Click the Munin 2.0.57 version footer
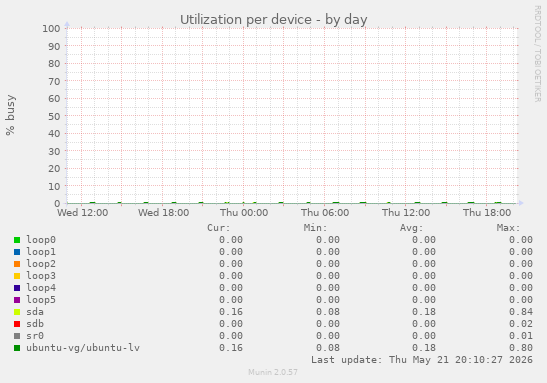 click(273, 372)
